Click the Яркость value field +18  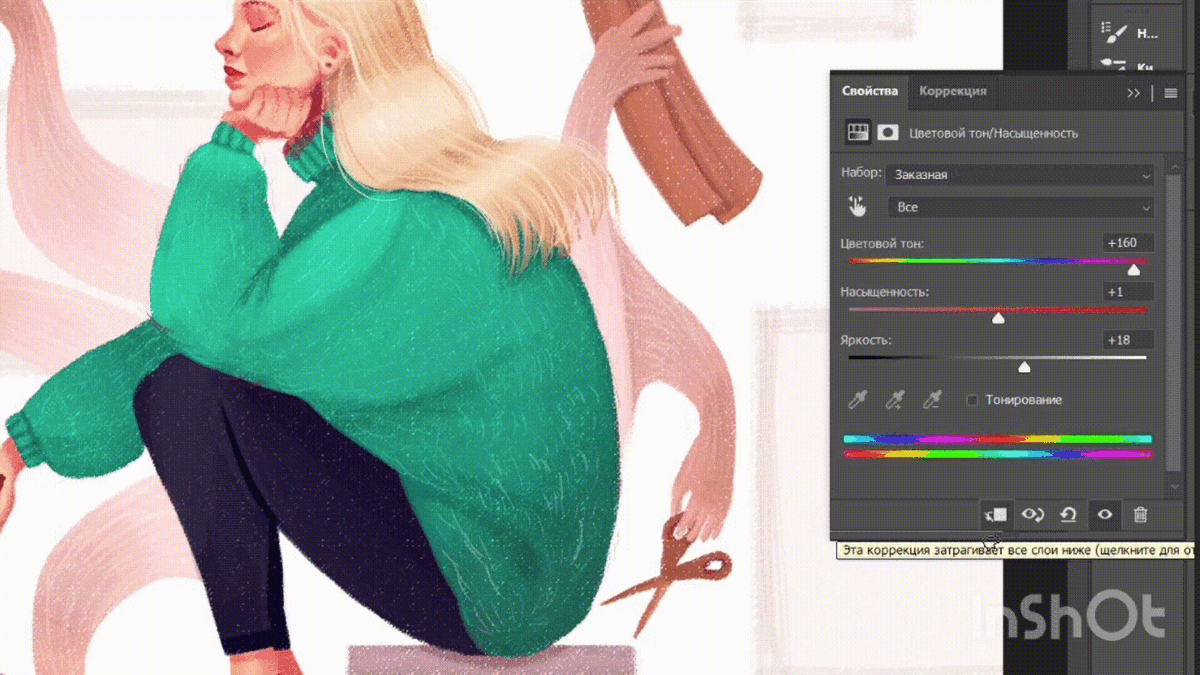point(1128,340)
